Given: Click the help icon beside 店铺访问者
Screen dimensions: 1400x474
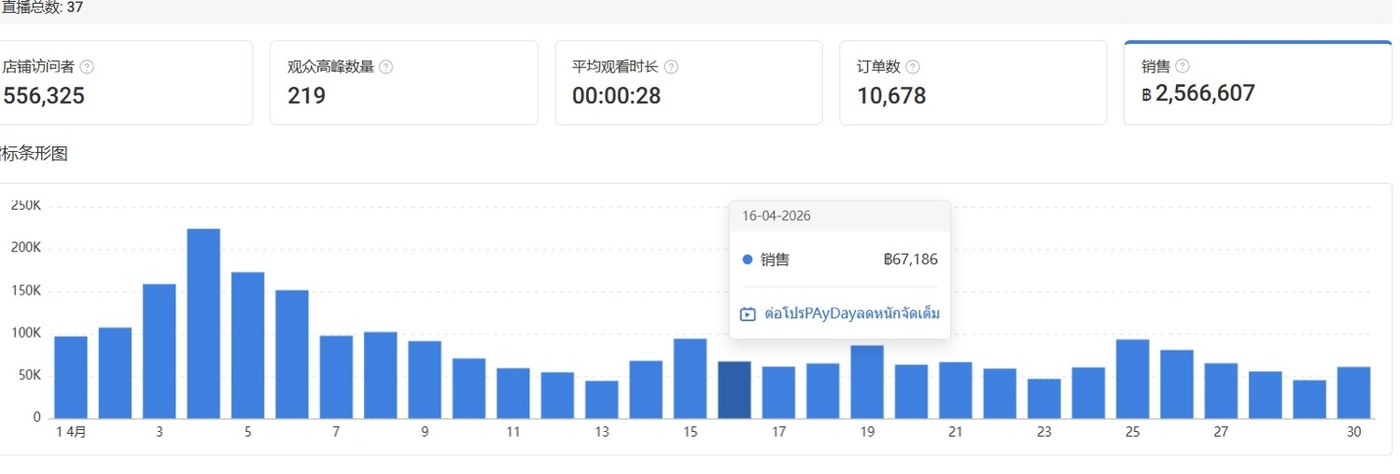Looking at the screenshot, I should point(87,67).
